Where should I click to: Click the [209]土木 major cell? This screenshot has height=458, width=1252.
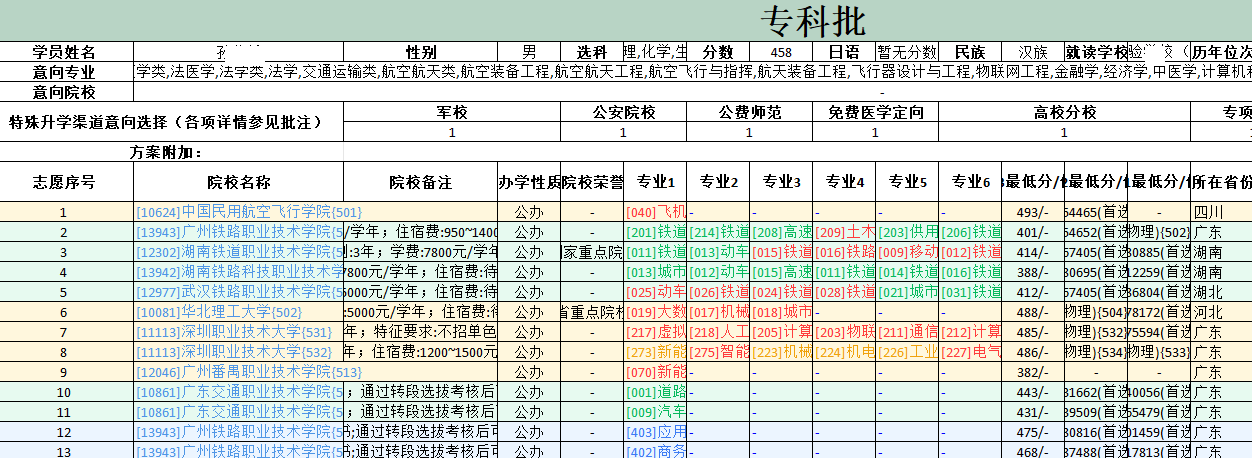tap(844, 232)
